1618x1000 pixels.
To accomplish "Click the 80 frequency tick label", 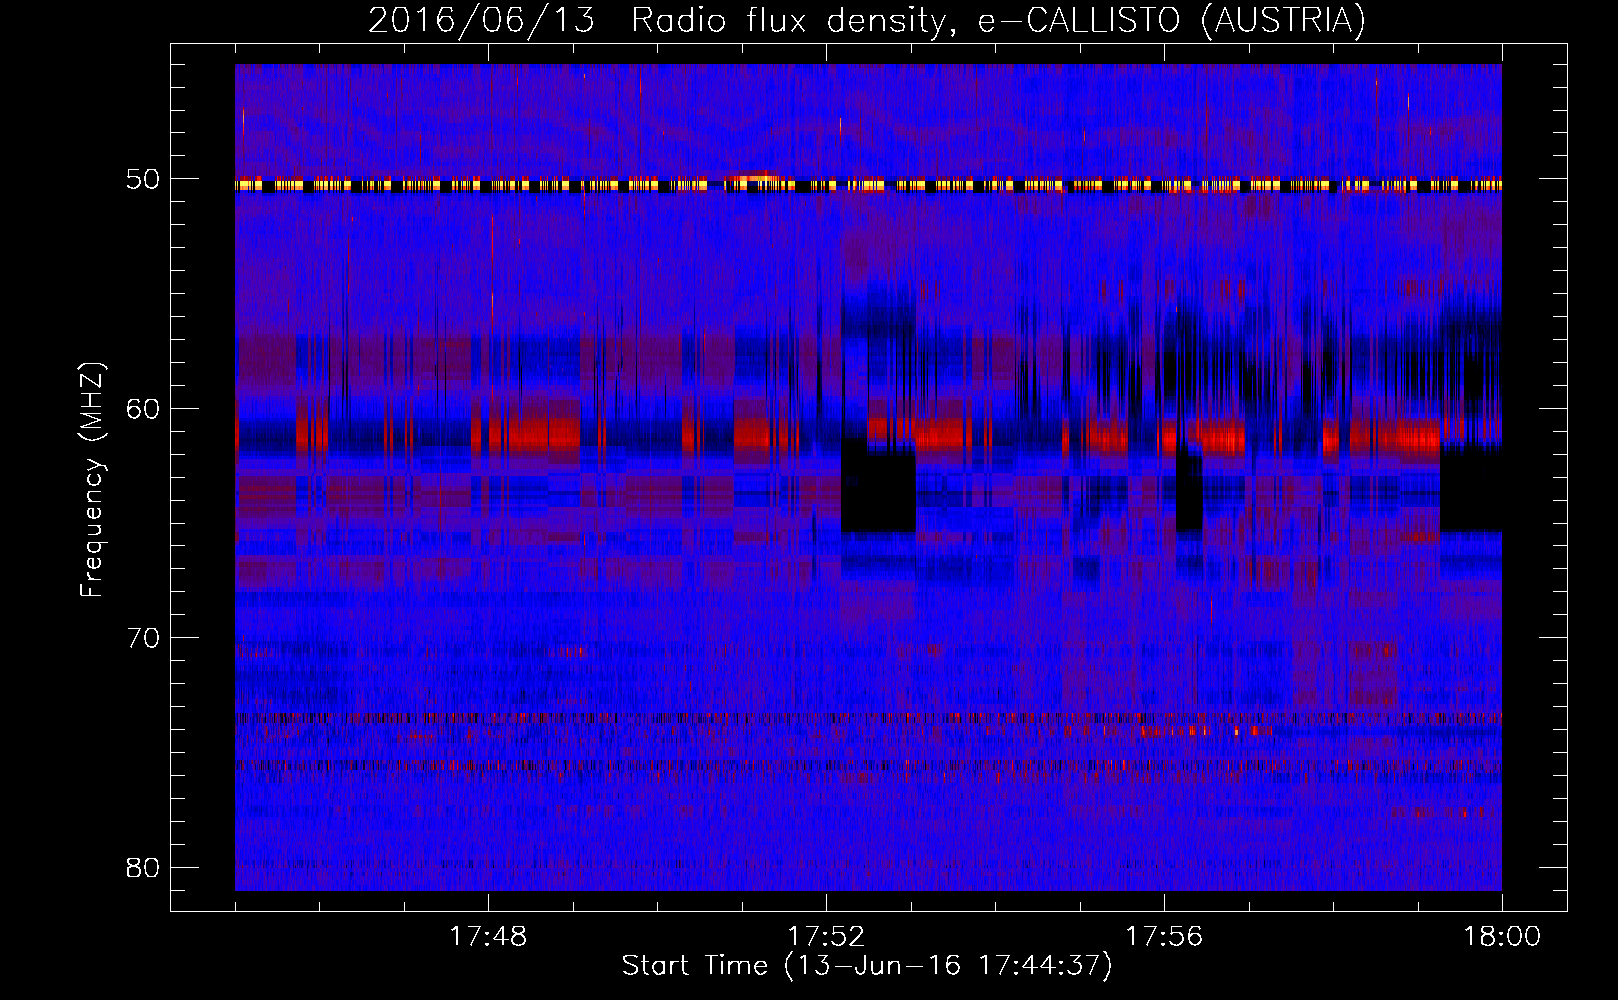I will tap(143, 867).
